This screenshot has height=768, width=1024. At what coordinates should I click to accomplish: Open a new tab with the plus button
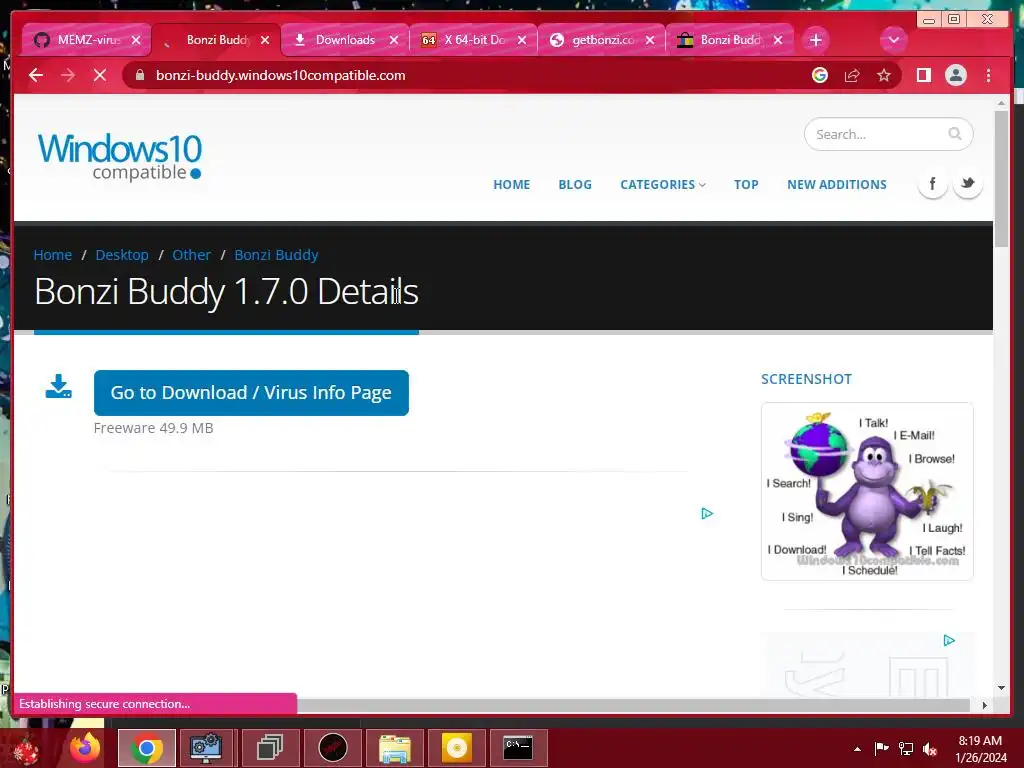816,40
